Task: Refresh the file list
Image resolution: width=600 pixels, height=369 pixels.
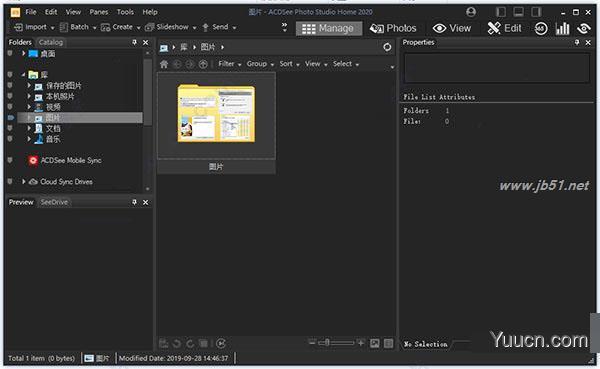Action: pyautogui.click(x=387, y=47)
